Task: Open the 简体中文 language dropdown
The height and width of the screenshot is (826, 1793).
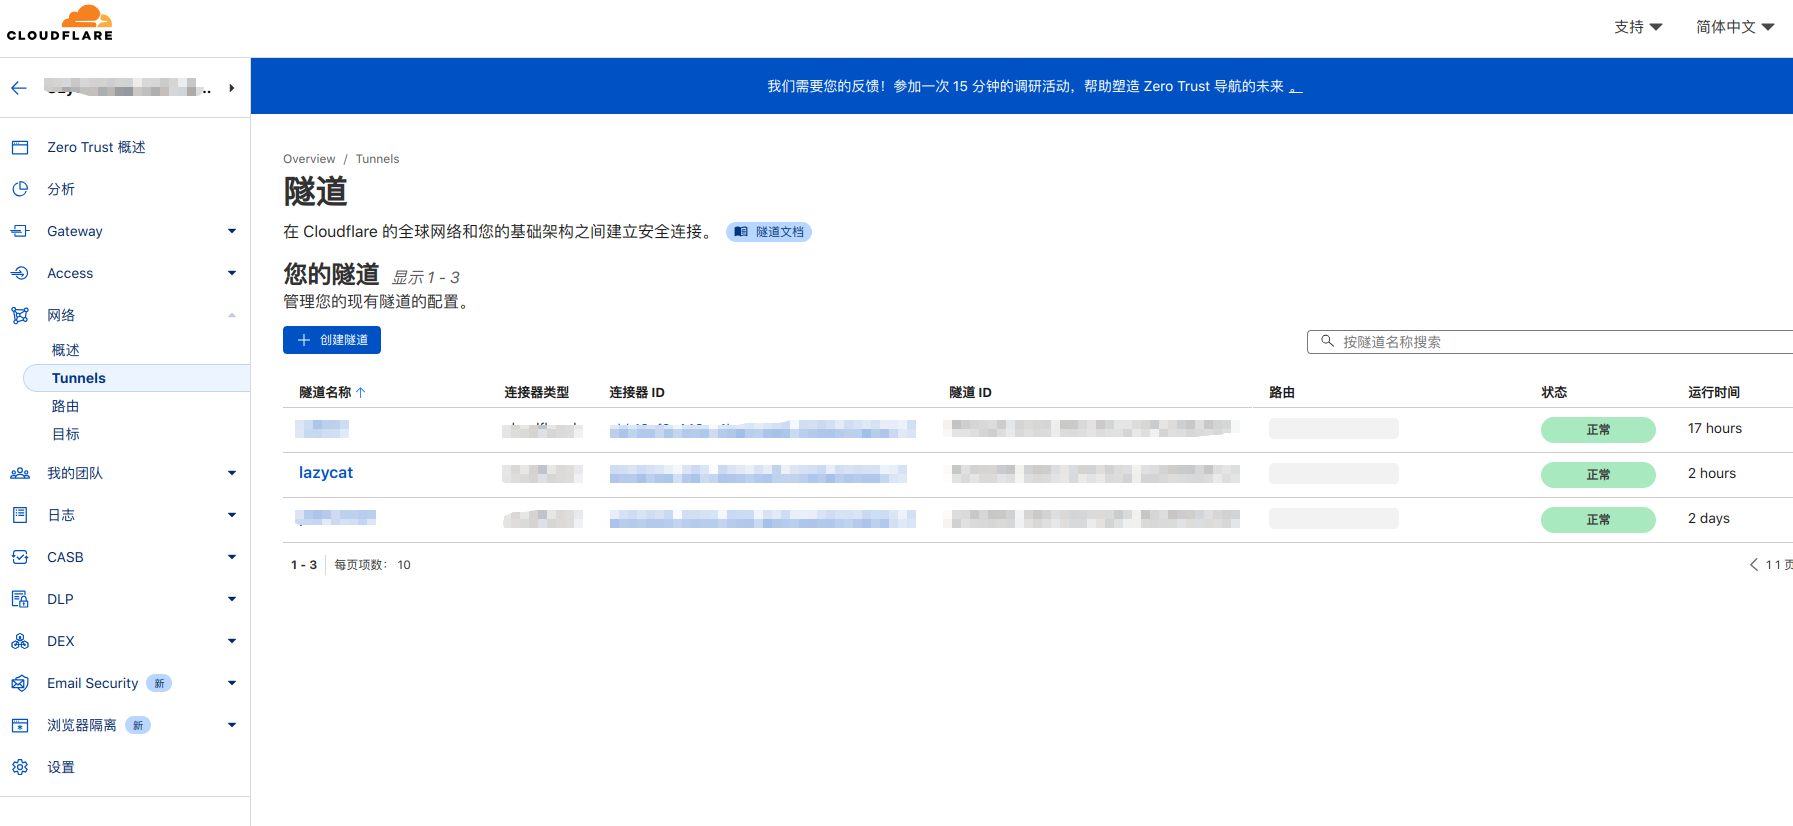Action: [1735, 27]
